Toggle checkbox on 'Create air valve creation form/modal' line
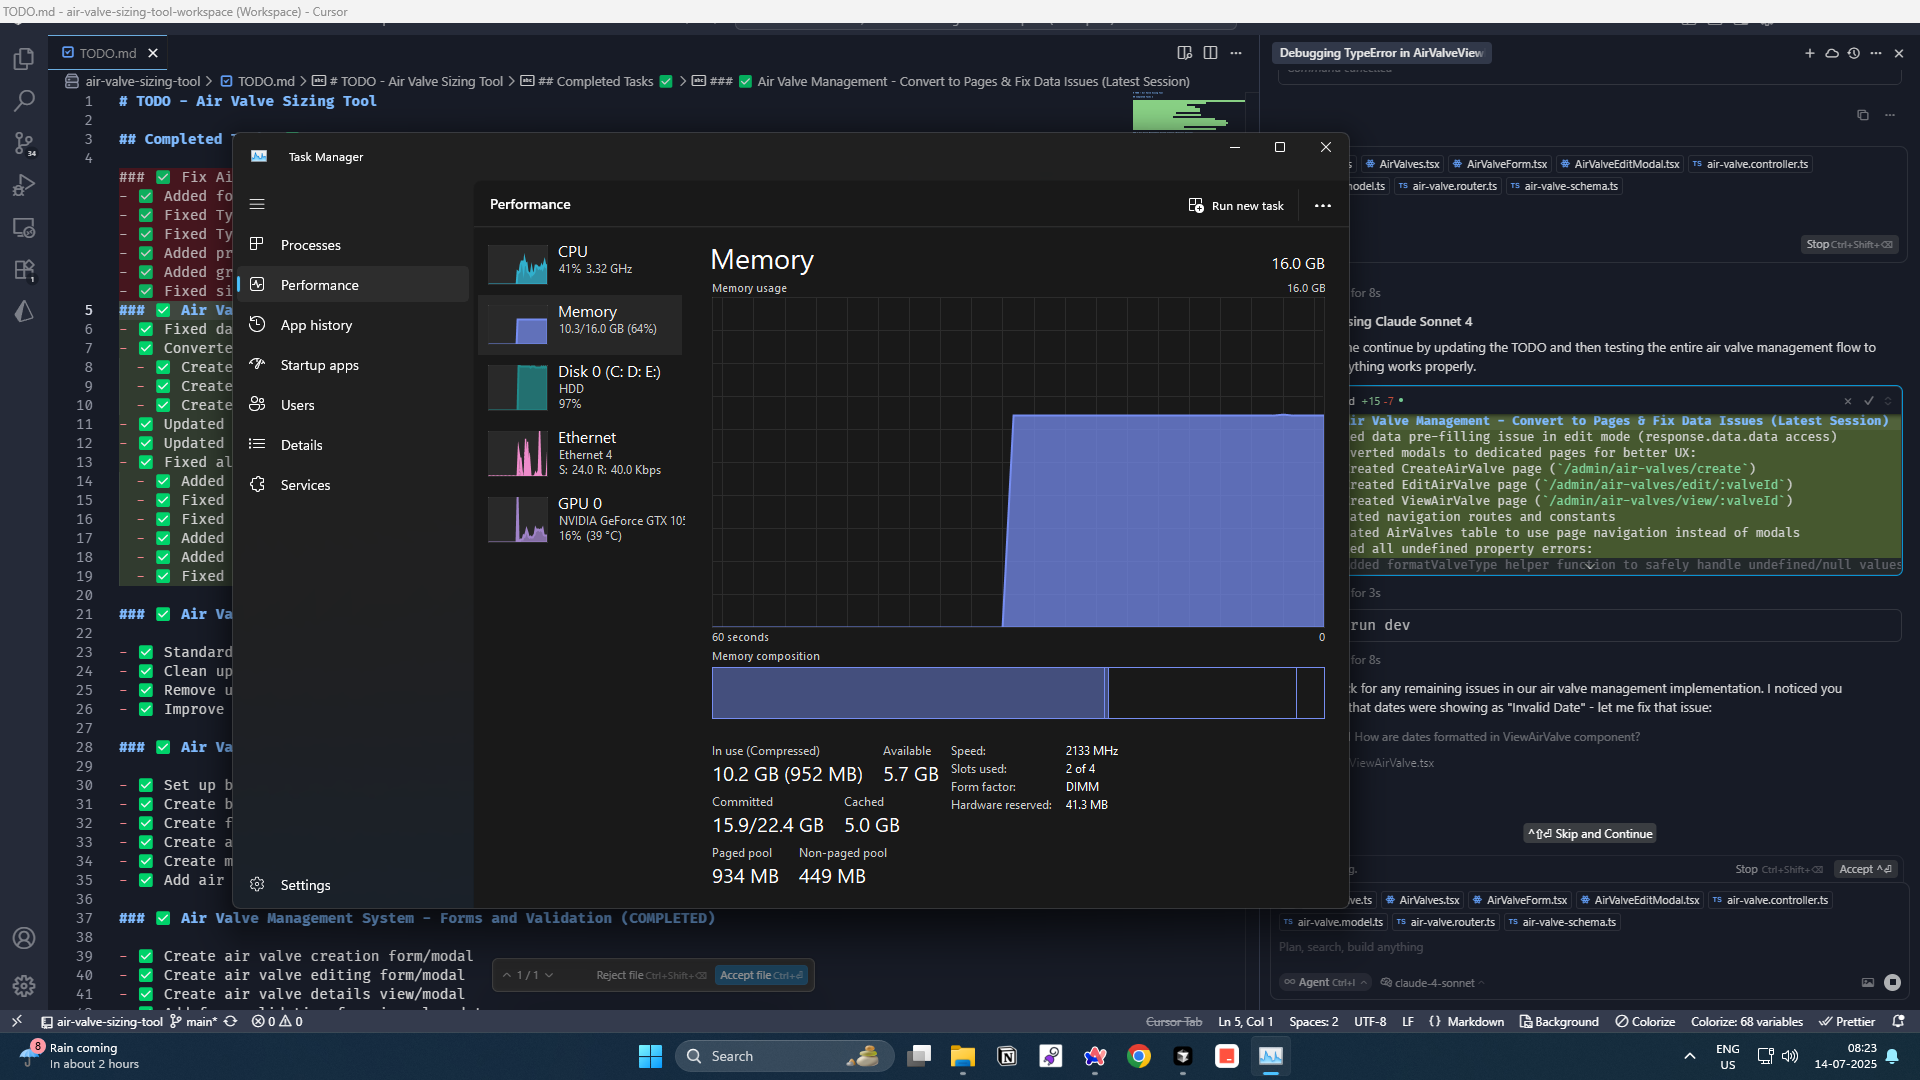This screenshot has height=1080, width=1920. click(146, 956)
